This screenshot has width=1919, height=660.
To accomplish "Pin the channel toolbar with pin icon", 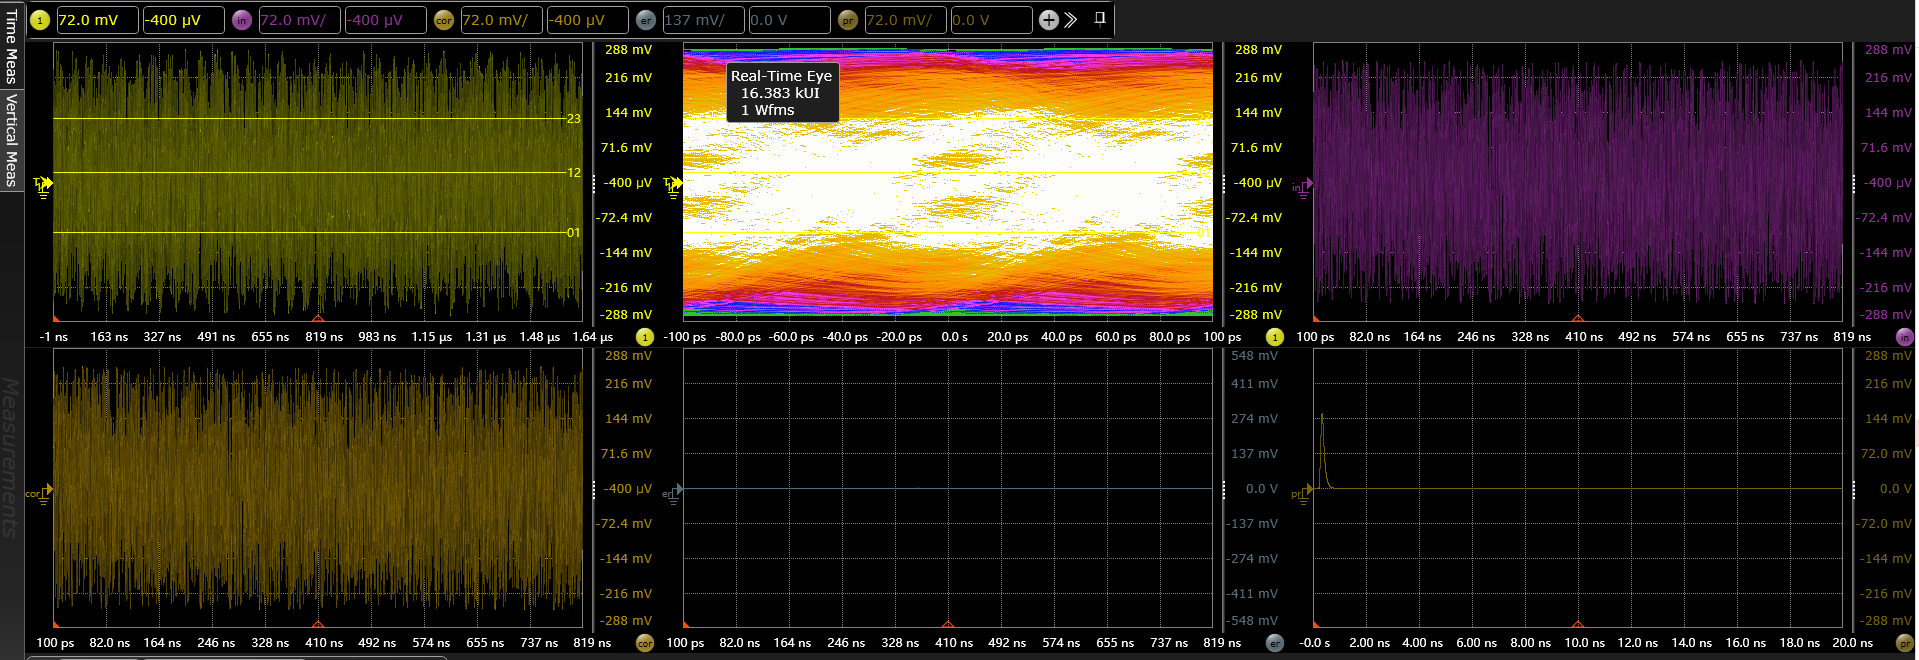I will pos(1100,18).
